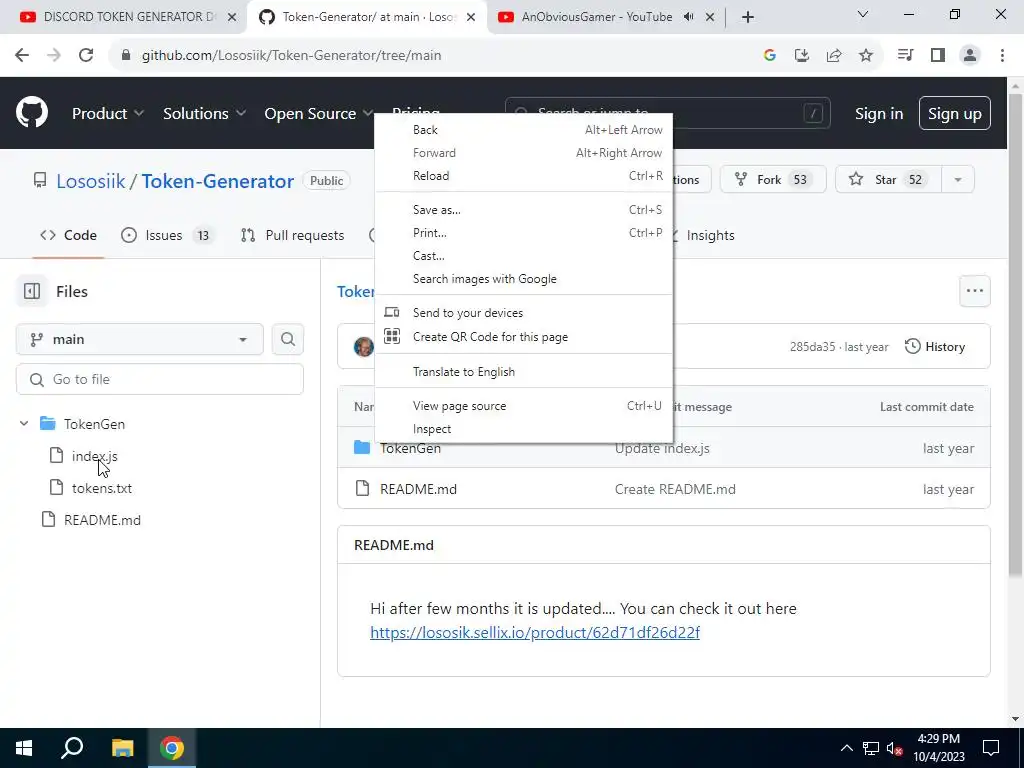Click the Go to file input
The image size is (1024, 768).
pyautogui.click(x=160, y=379)
